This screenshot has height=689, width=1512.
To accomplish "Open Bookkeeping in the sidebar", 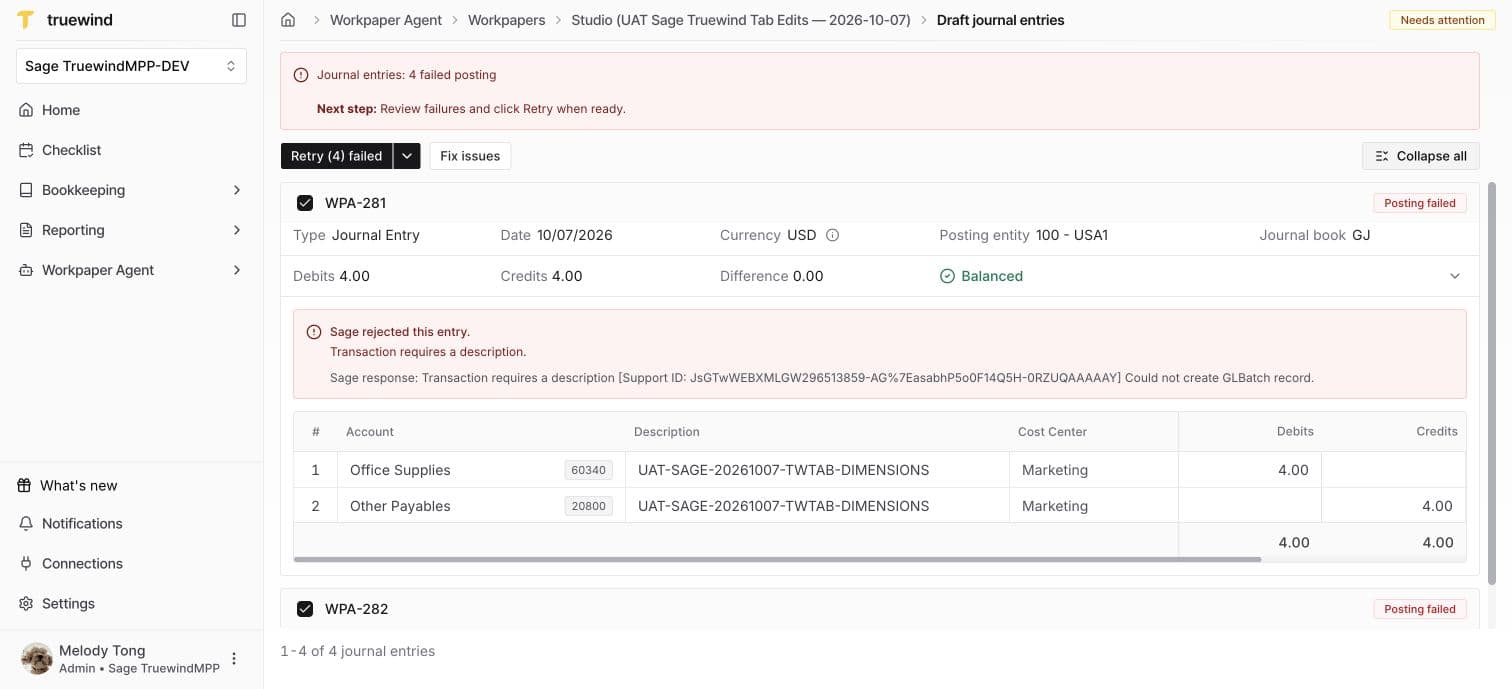I will coord(131,190).
